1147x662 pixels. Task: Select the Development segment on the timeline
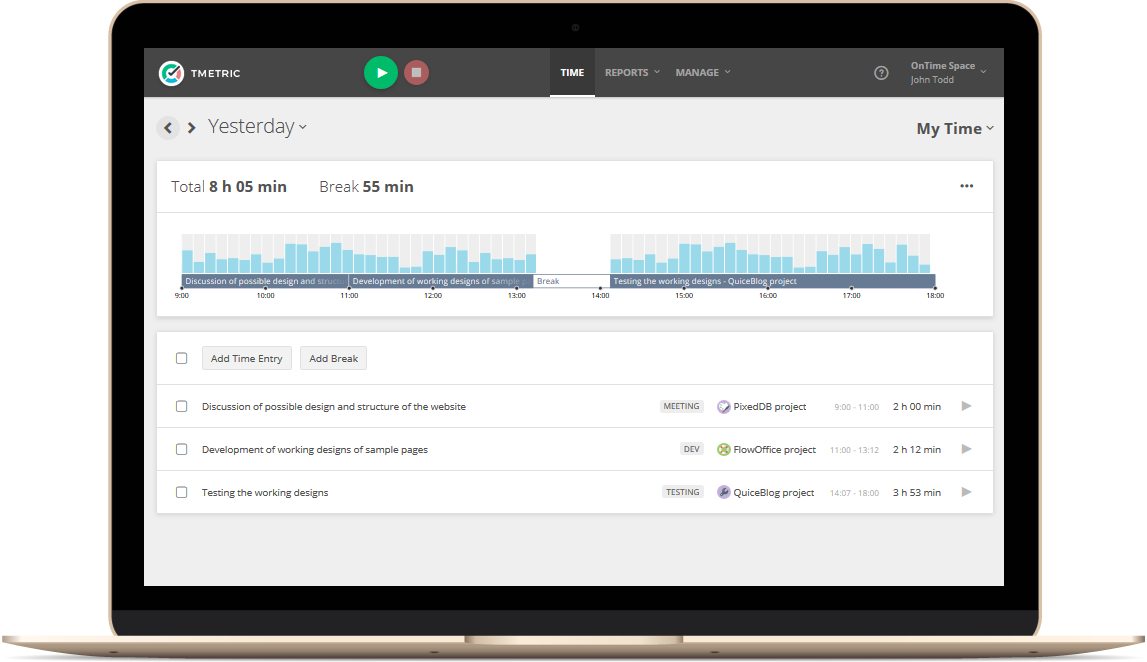pyautogui.click(x=441, y=281)
